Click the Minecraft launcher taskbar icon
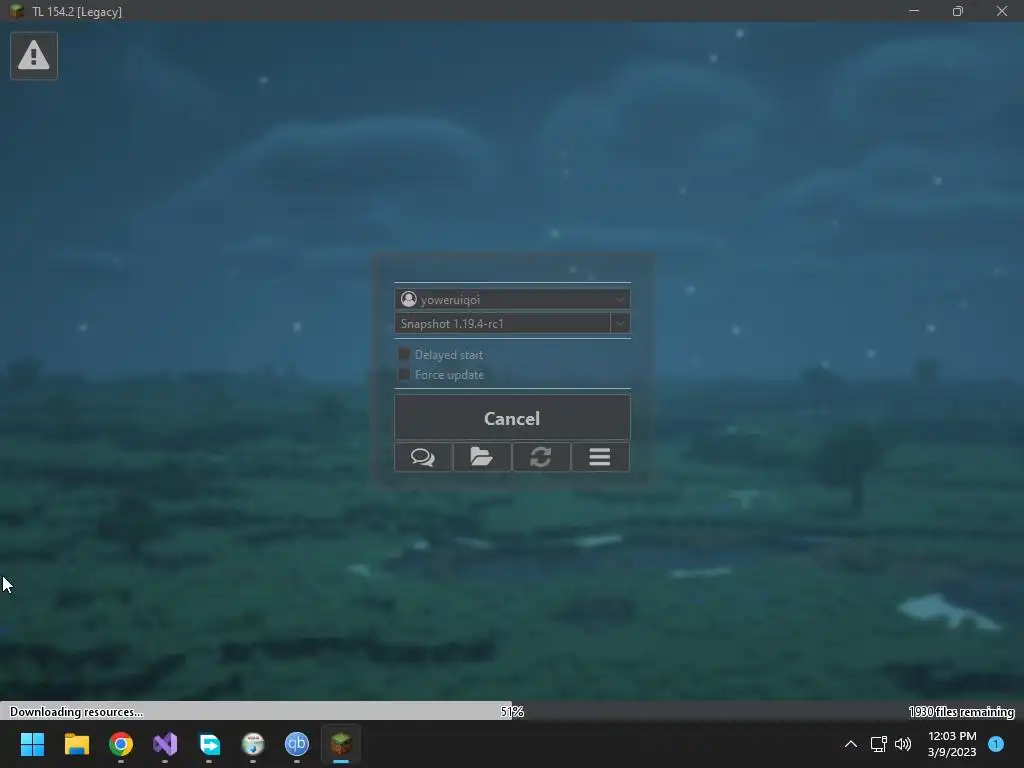 (341, 744)
